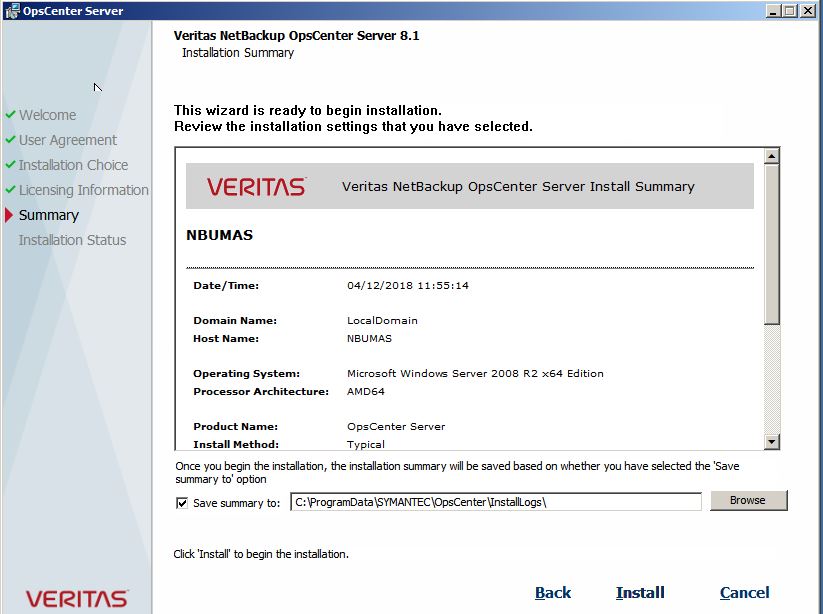Select the User Agreement step
Image resolution: width=823 pixels, height=614 pixels.
(67, 140)
